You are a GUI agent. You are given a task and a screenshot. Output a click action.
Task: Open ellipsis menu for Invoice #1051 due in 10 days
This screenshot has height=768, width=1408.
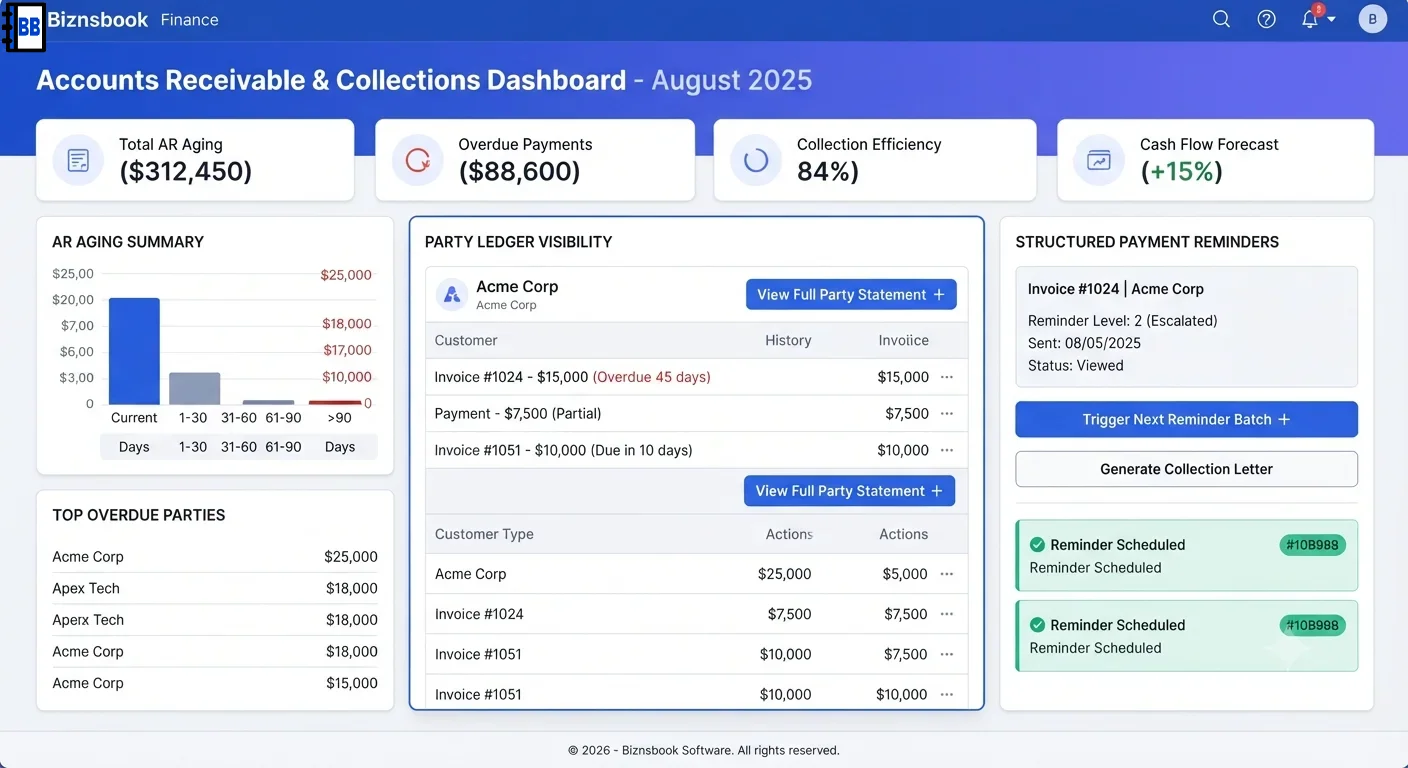[x=947, y=450]
